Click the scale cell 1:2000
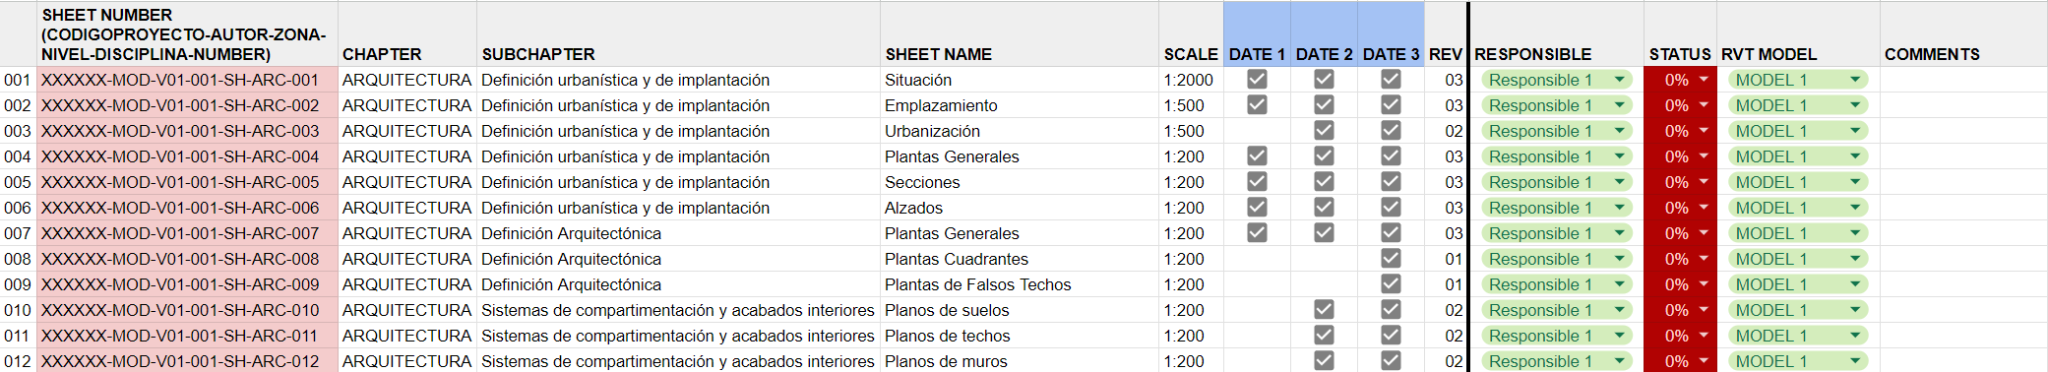This screenshot has height=372, width=2048. (1191, 79)
